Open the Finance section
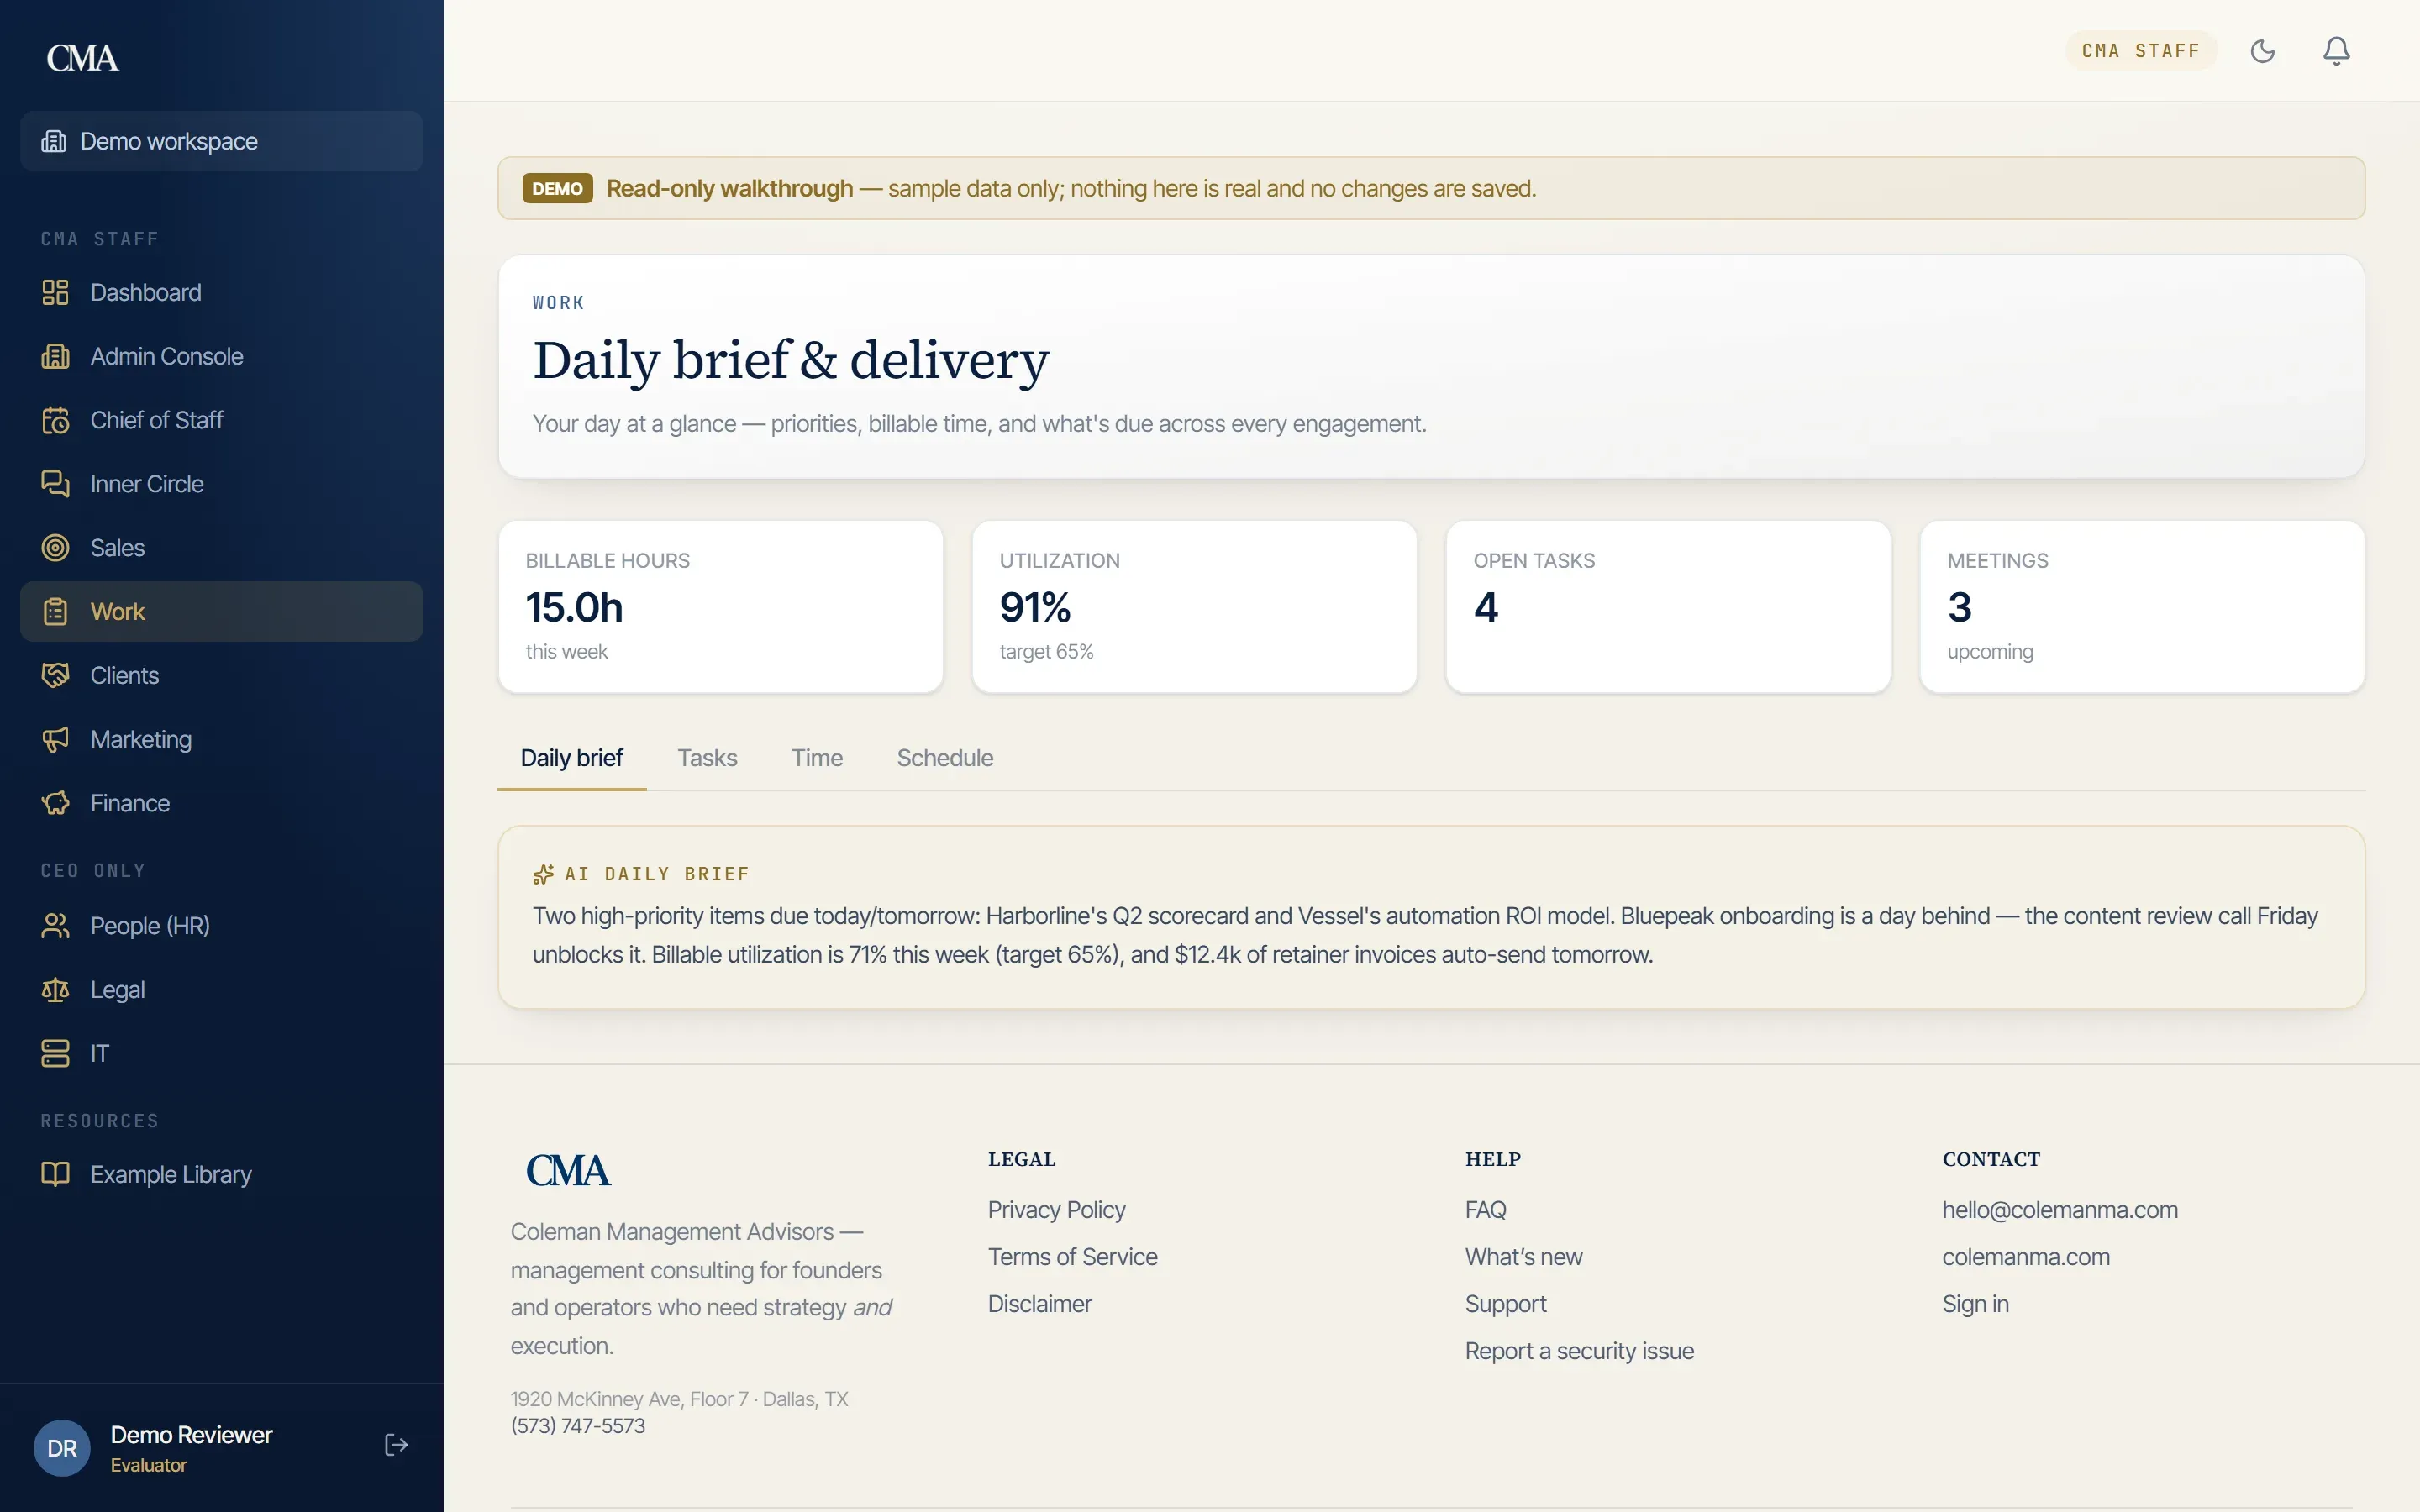The height and width of the screenshot is (1512, 2420). point(221,803)
